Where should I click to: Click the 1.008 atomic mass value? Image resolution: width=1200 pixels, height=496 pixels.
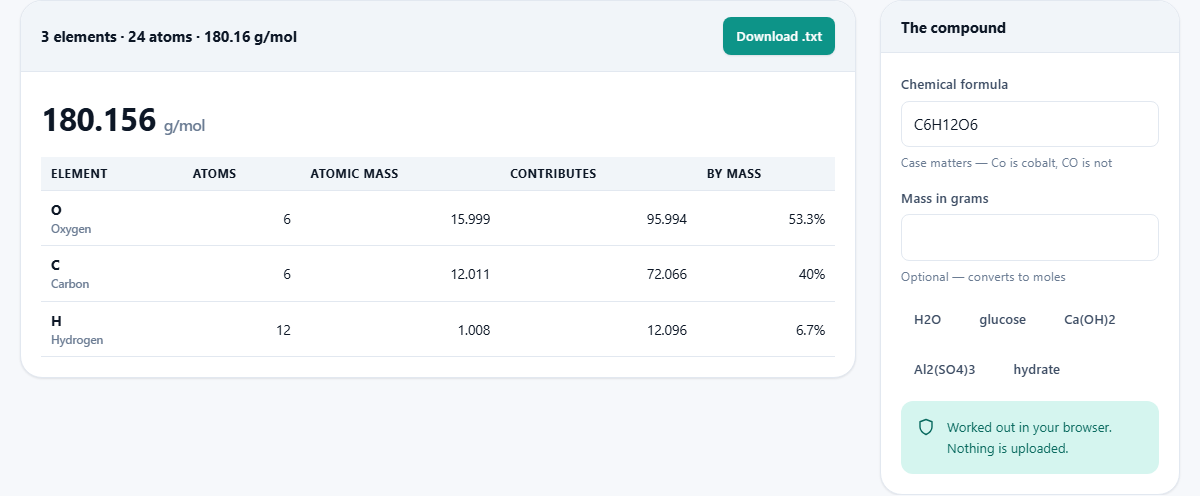coord(474,330)
